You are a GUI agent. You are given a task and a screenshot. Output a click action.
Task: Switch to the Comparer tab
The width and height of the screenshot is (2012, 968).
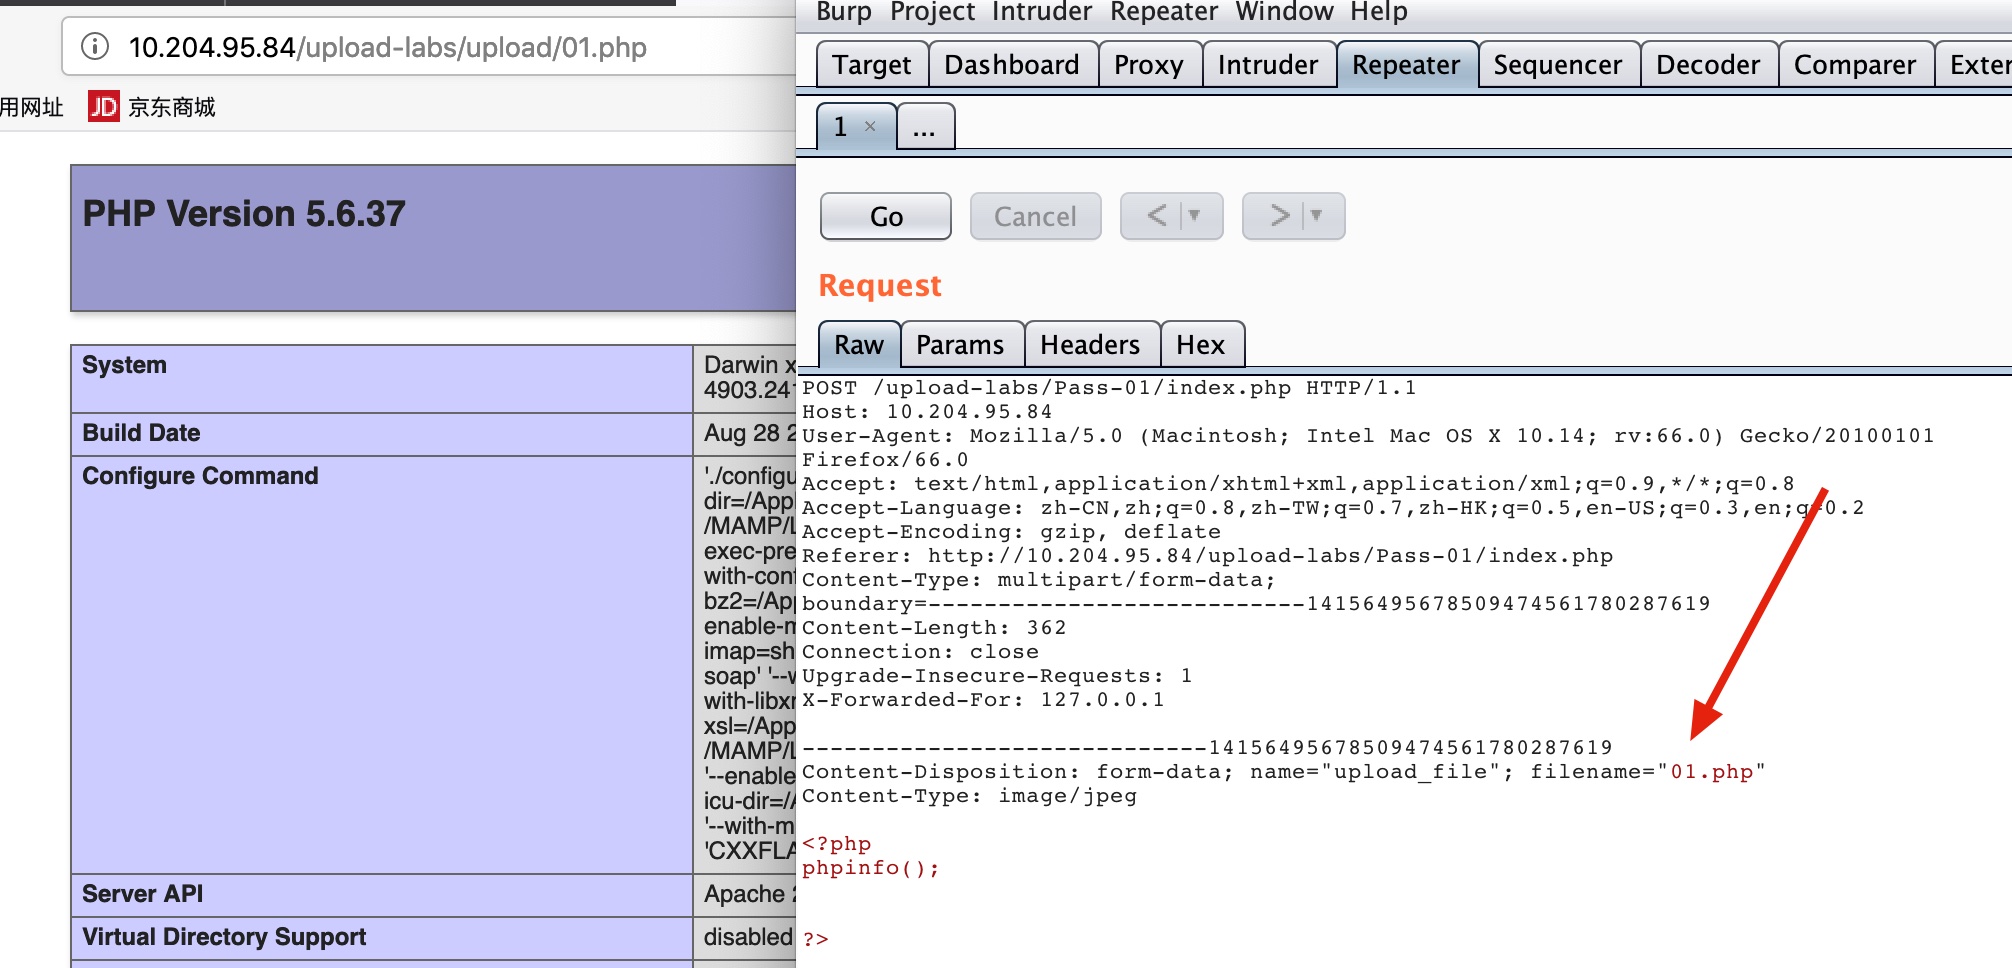coord(1855,65)
